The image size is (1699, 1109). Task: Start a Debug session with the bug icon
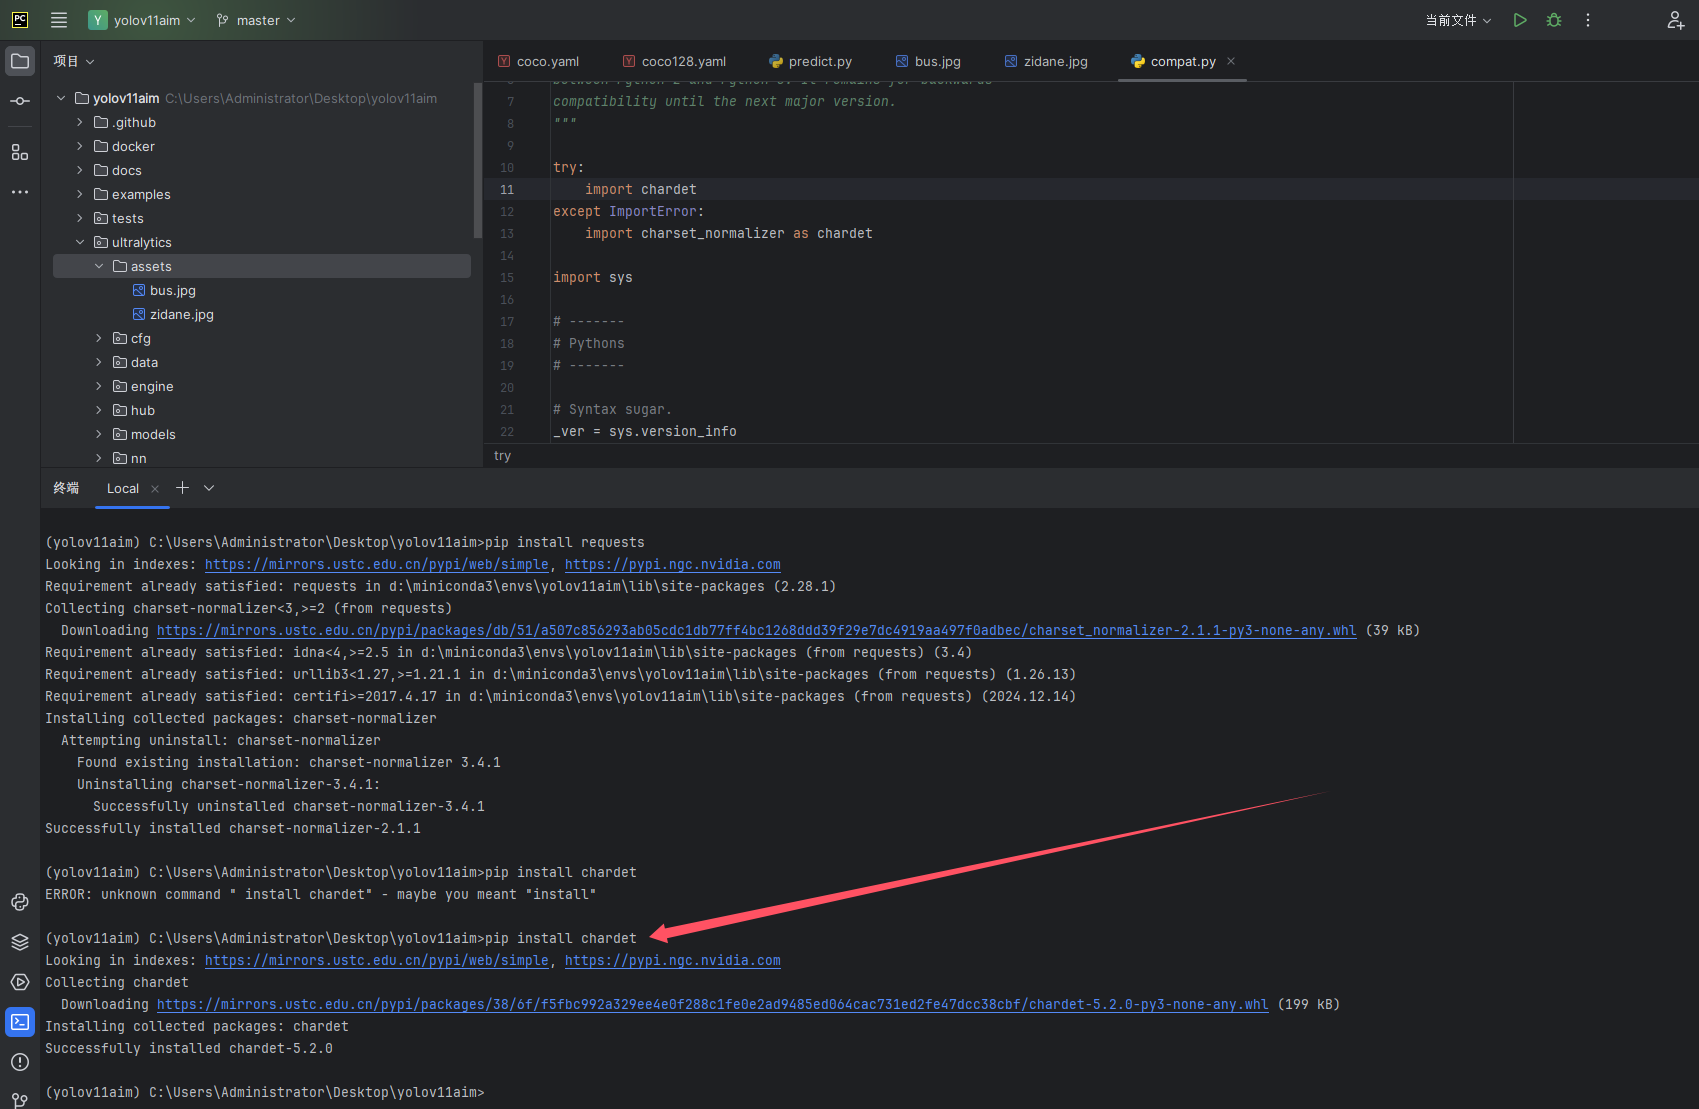(x=1553, y=20)
